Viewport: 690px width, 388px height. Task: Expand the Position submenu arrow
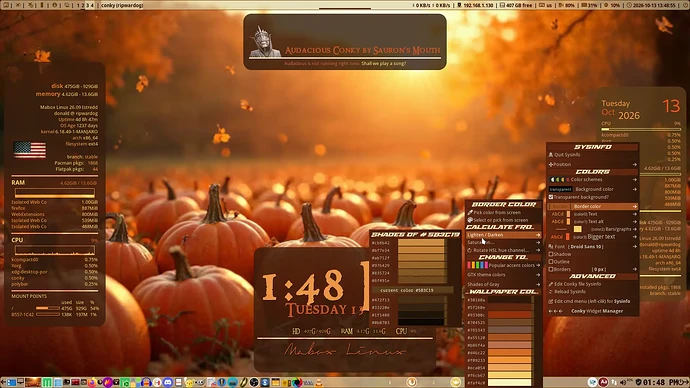(x=635, y=165)
